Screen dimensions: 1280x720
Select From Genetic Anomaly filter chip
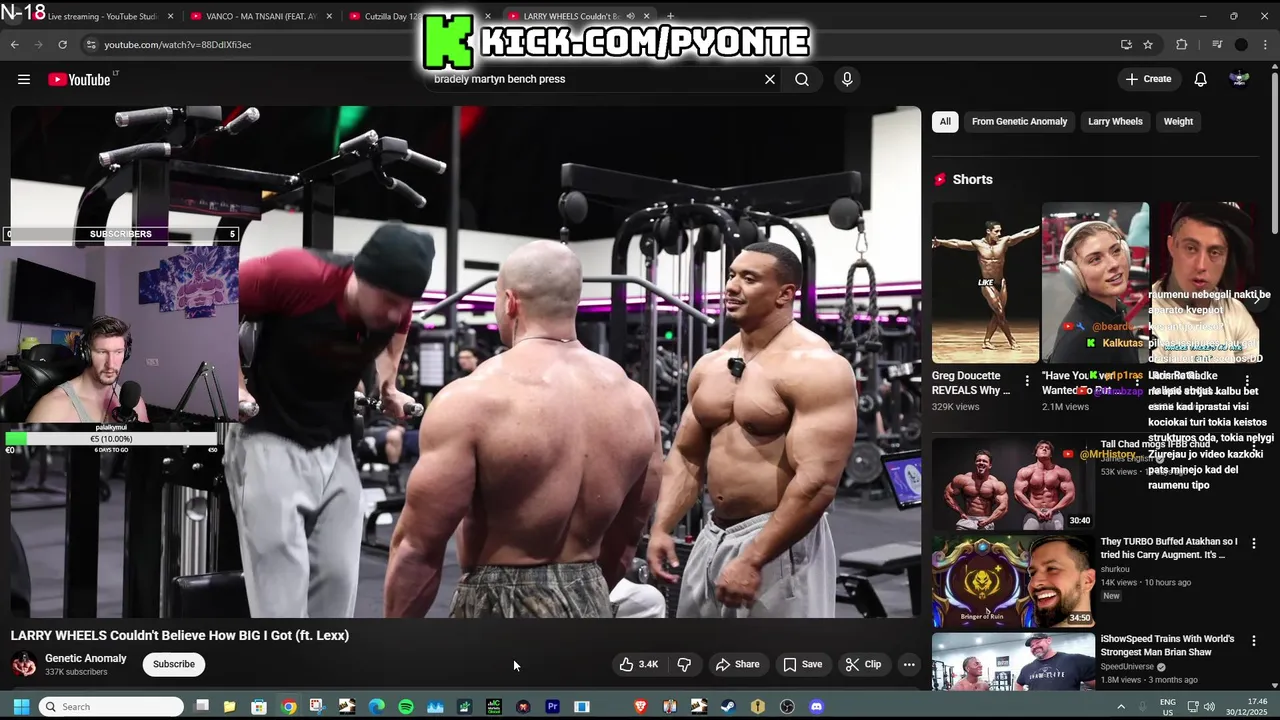pyautogui.click(x=1019, y=121)
